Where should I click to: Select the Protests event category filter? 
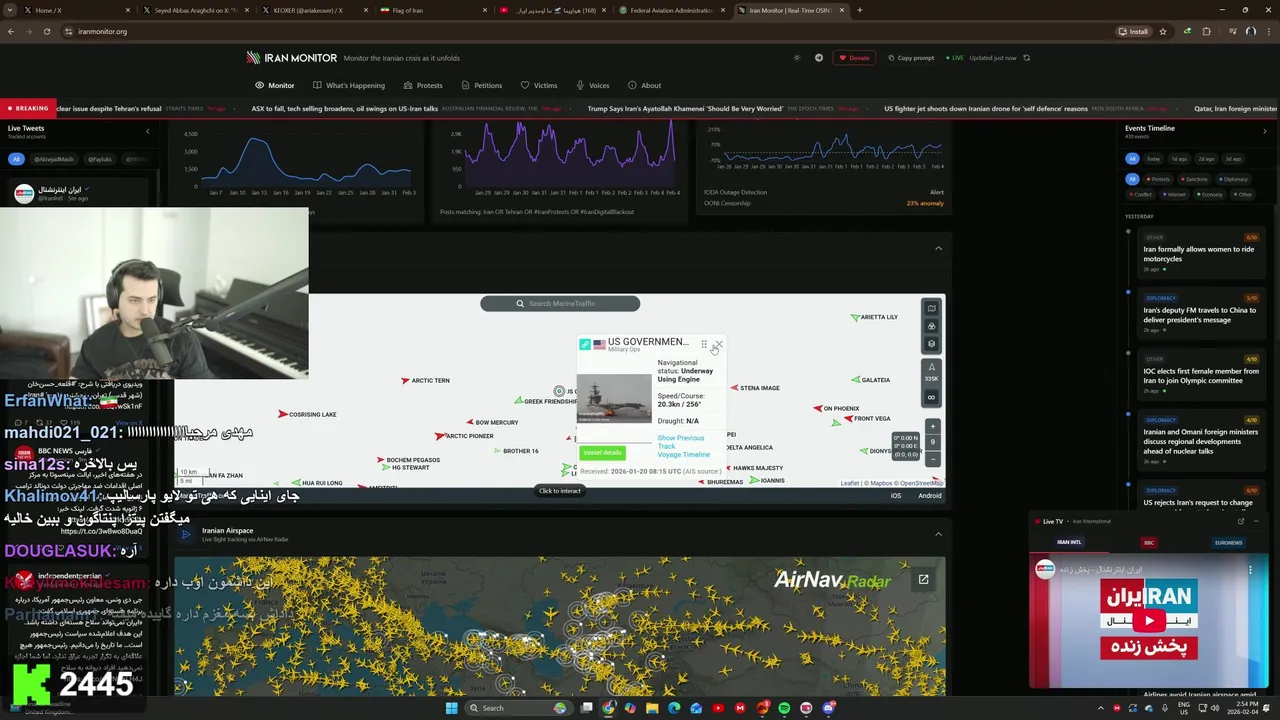(1158, 179)
